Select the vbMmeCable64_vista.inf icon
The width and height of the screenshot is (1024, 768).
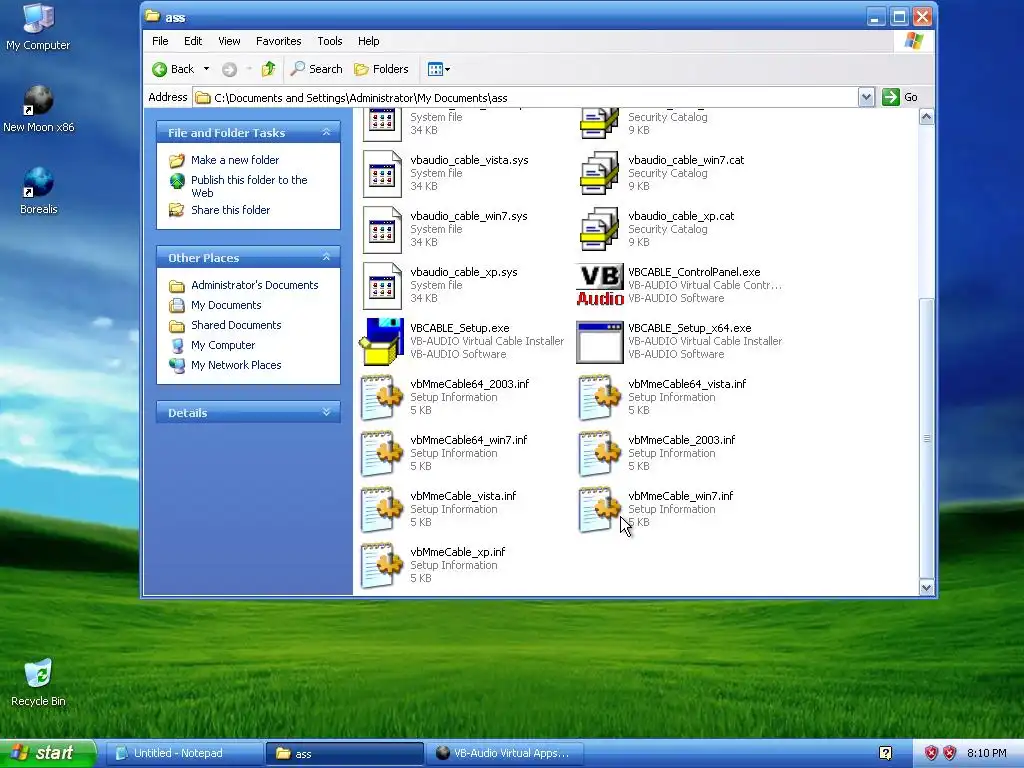(x=600, y=398)
